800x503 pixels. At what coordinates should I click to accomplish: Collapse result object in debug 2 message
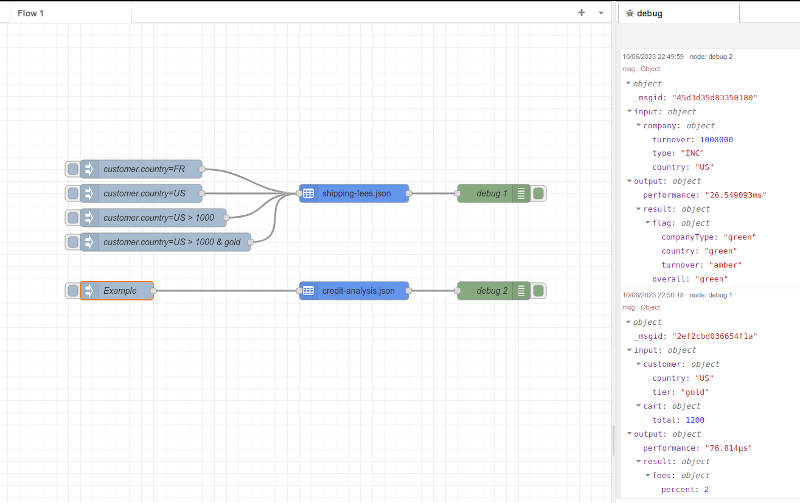(638, 209)
